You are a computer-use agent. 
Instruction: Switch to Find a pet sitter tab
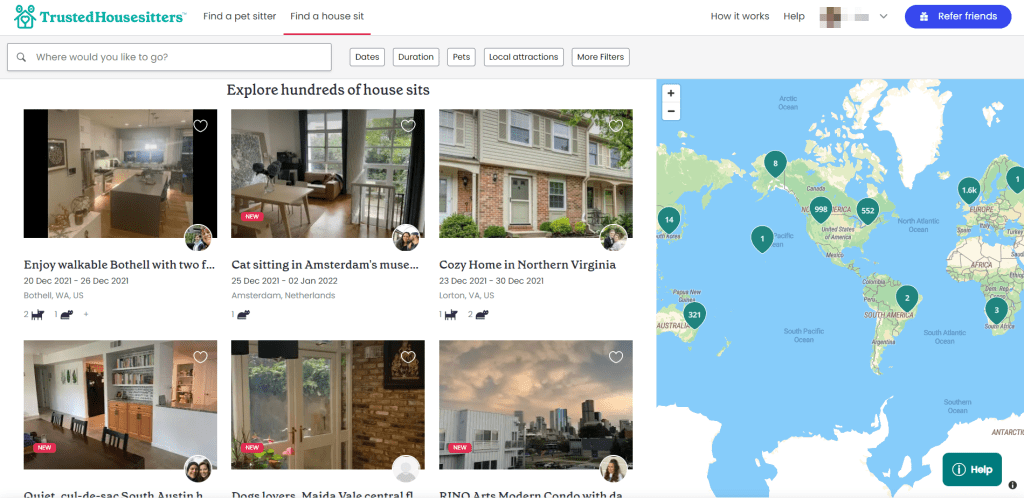tap(240, 16)
